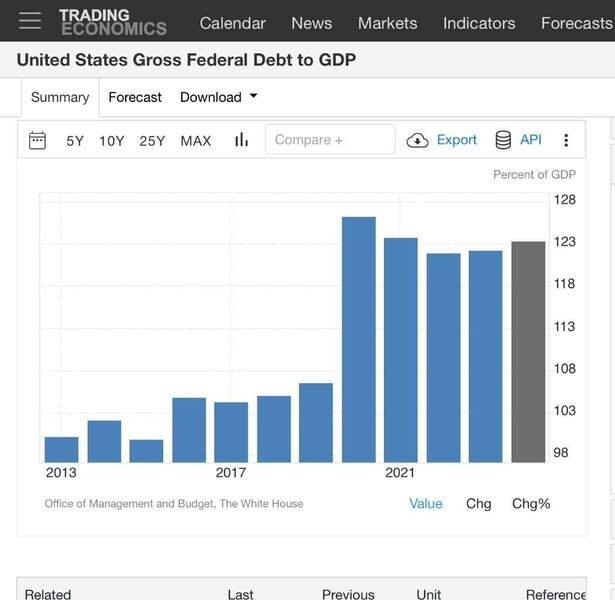
Task: Click the API database icon
Action: click(503, 140)
